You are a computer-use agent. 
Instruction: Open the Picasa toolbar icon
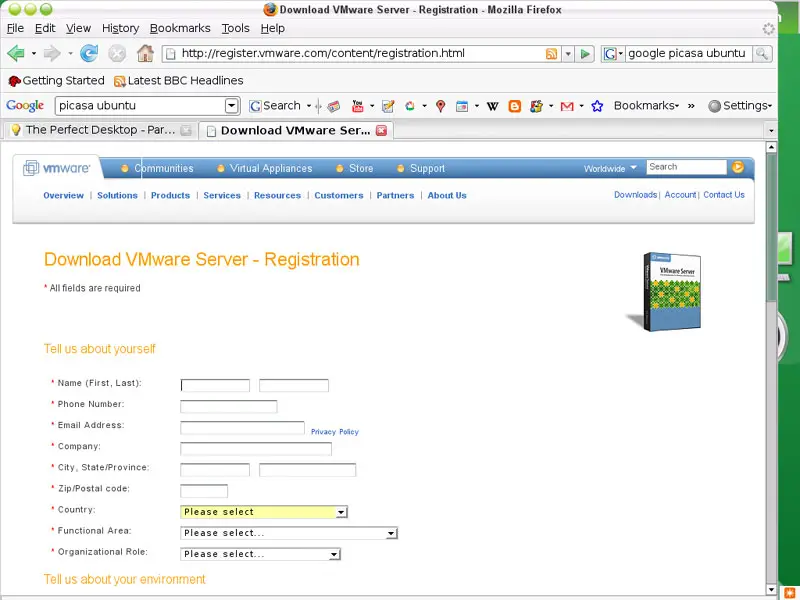[410, 106]
